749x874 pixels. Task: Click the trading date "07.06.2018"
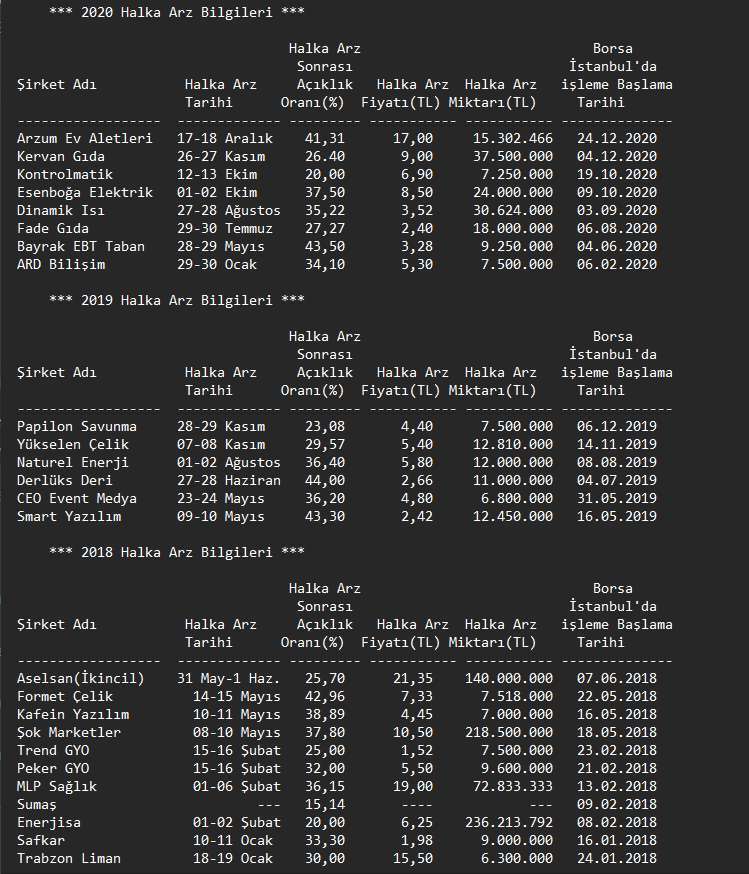click(617, 678)
